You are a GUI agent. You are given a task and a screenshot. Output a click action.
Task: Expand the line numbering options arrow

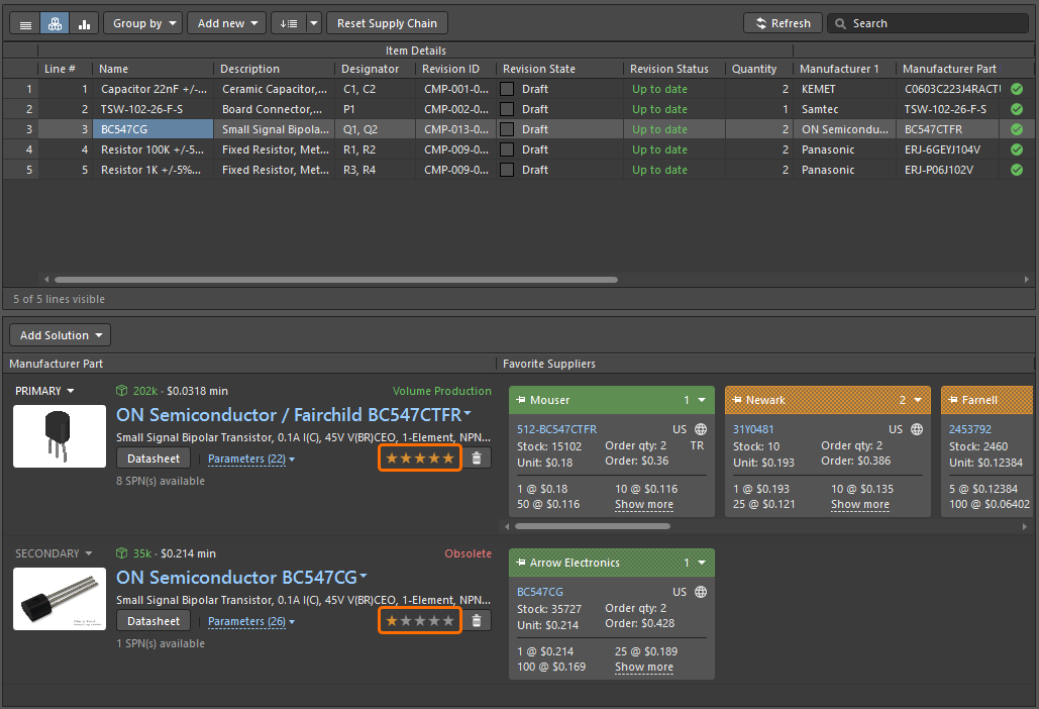314,24
